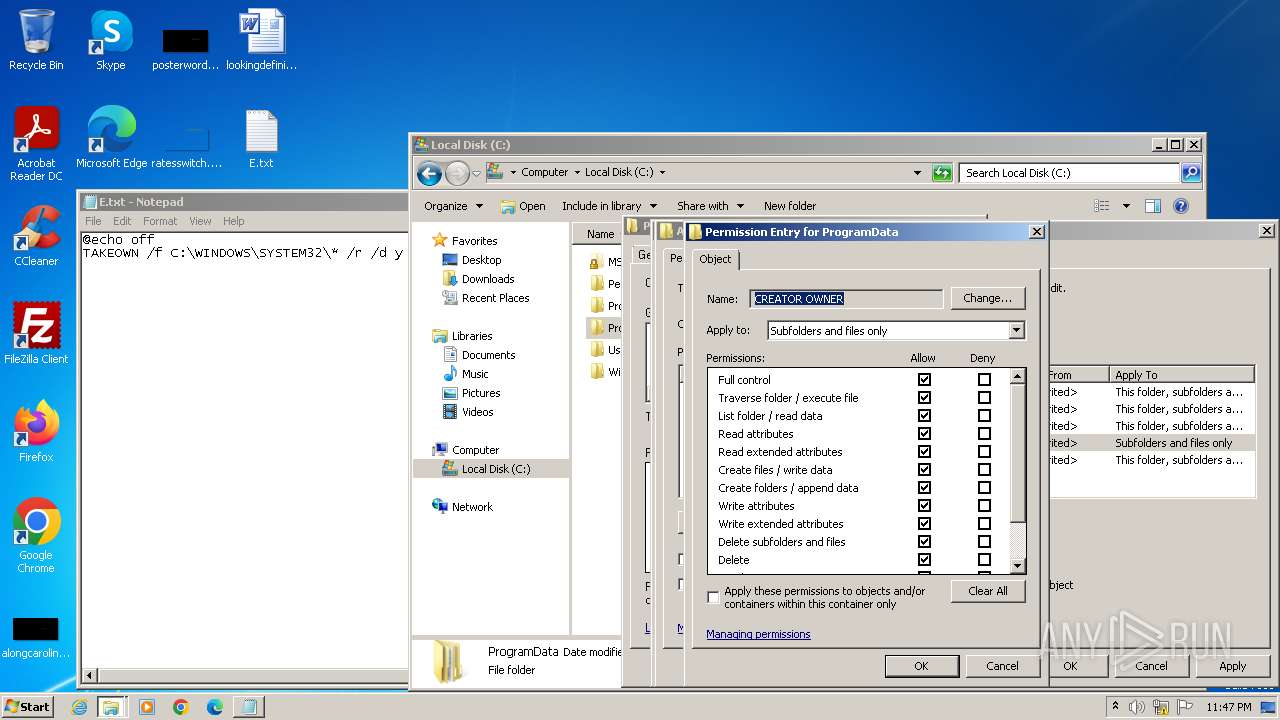Click Cancel in Permission Entry dialog
This screenshot has width=1280, height=720.
coord(1002,666)
